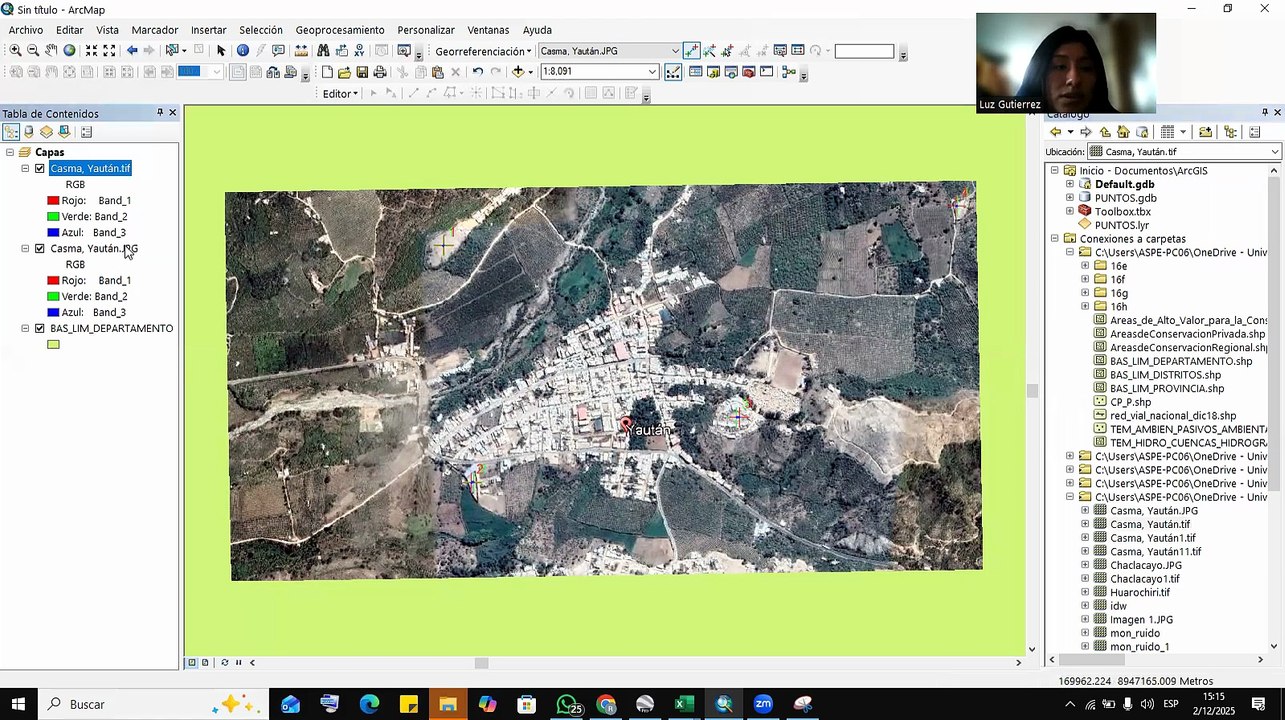The image size is (1285, 720).
Task: Undo the last action
Action: click(478, 72)
